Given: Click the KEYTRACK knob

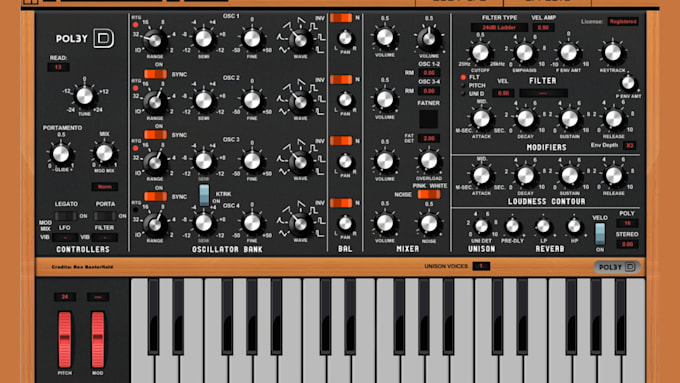Looking at the screenshot, I should pos(613,52).
